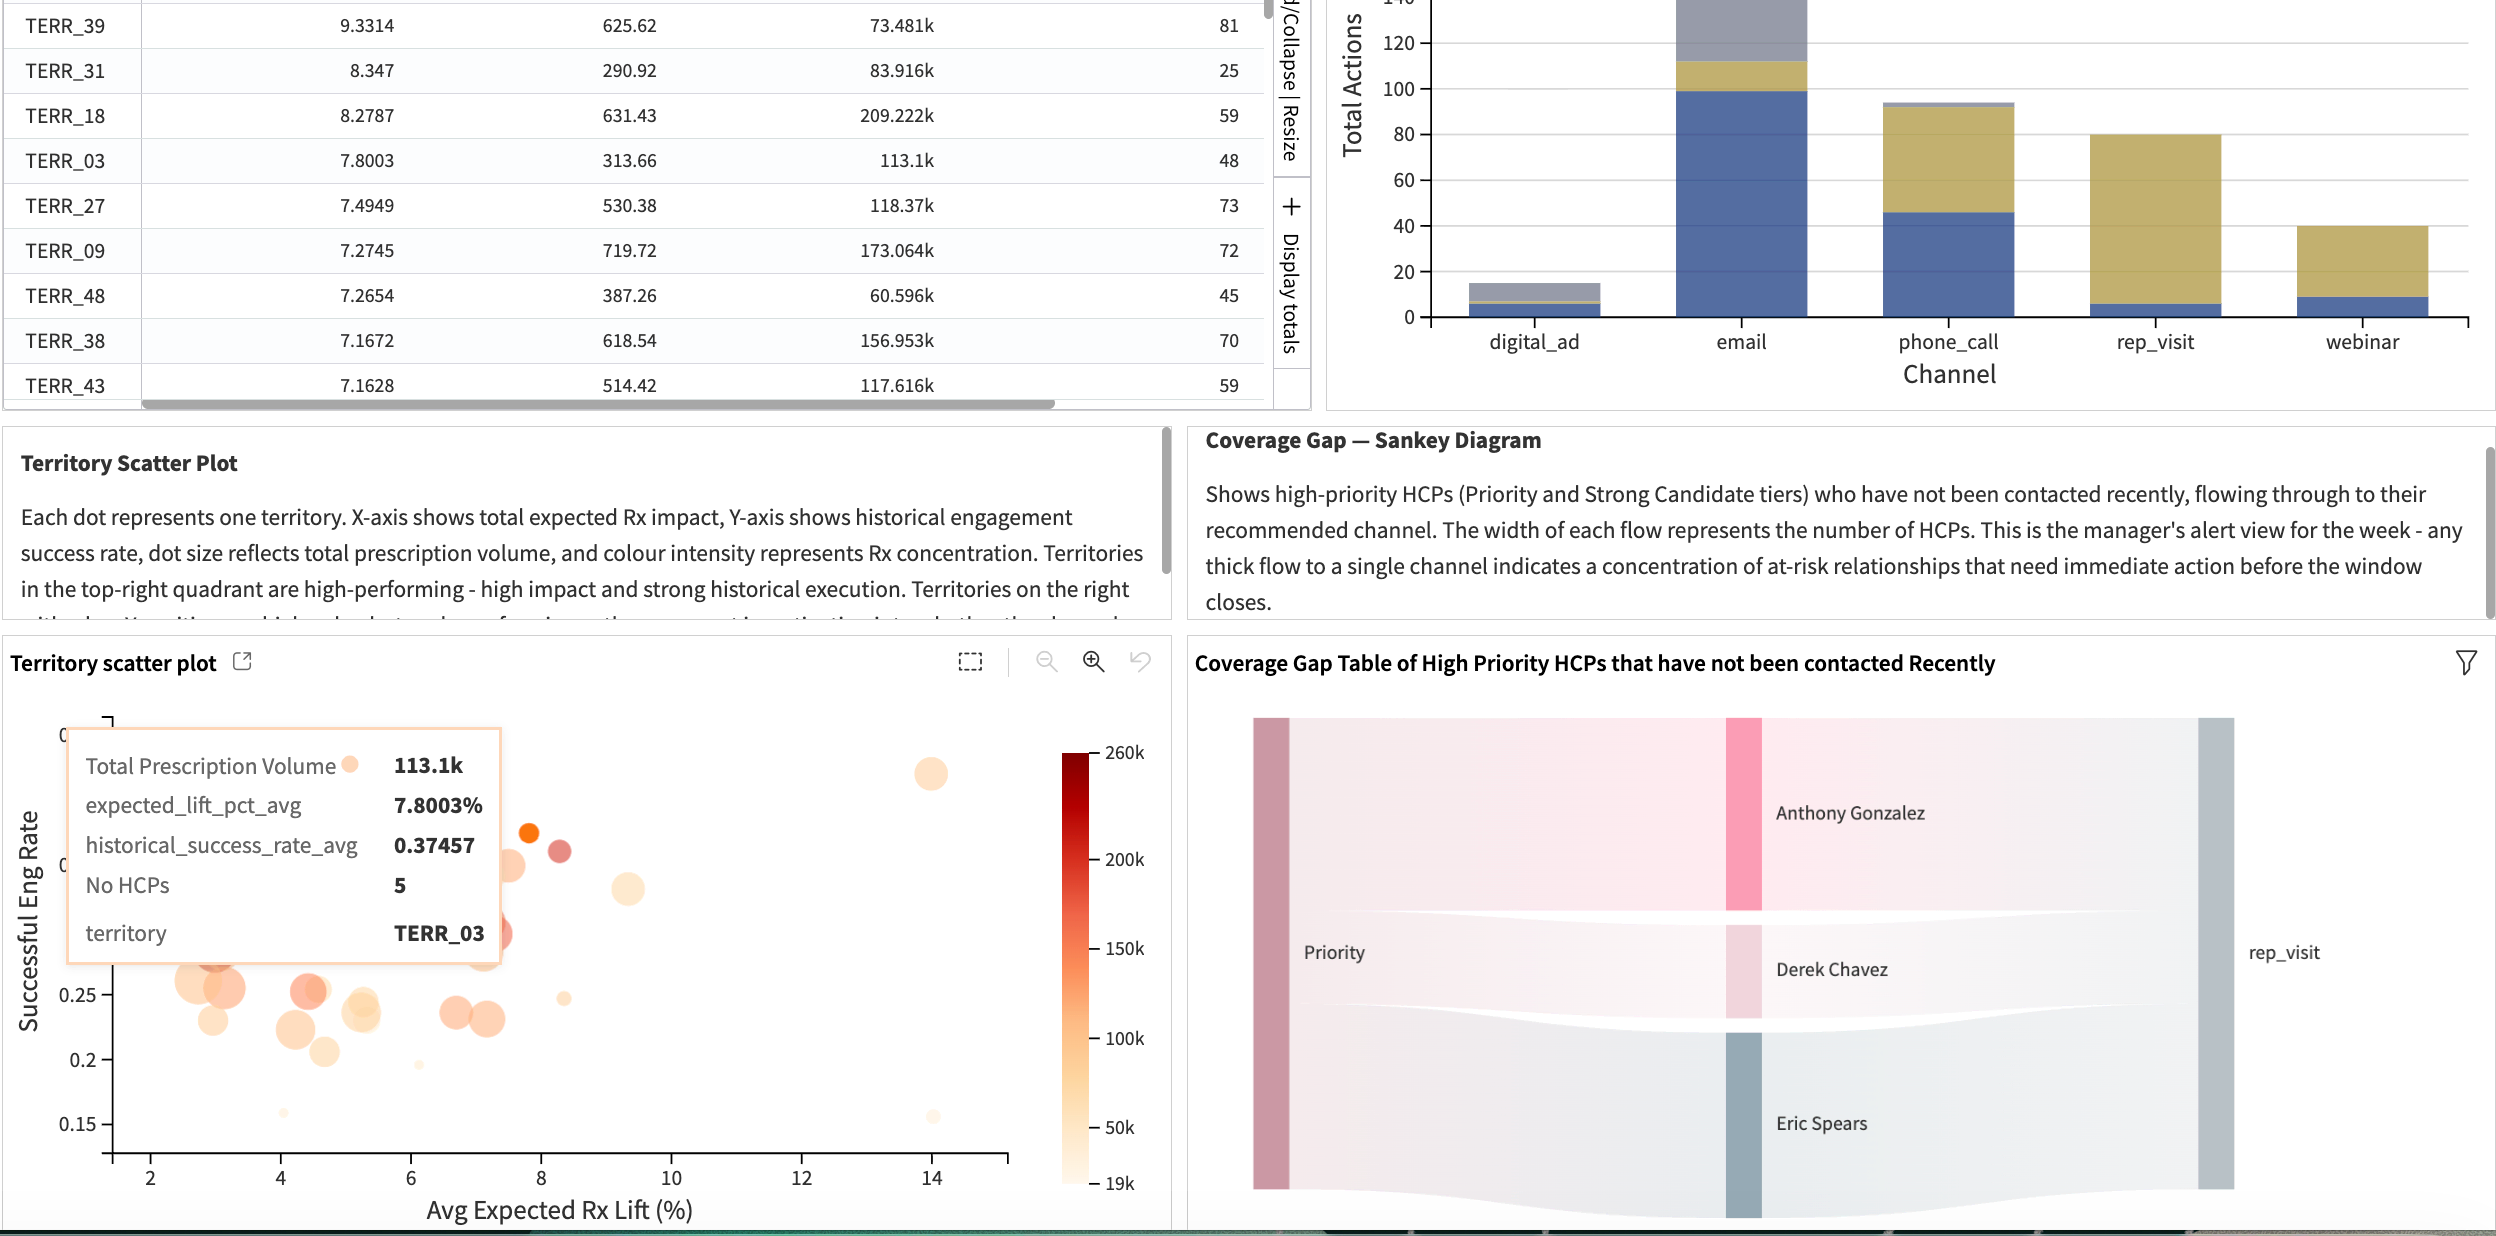
Task: Click Avg Expected Rx Lift axis label
Action: coord(559,1210)
